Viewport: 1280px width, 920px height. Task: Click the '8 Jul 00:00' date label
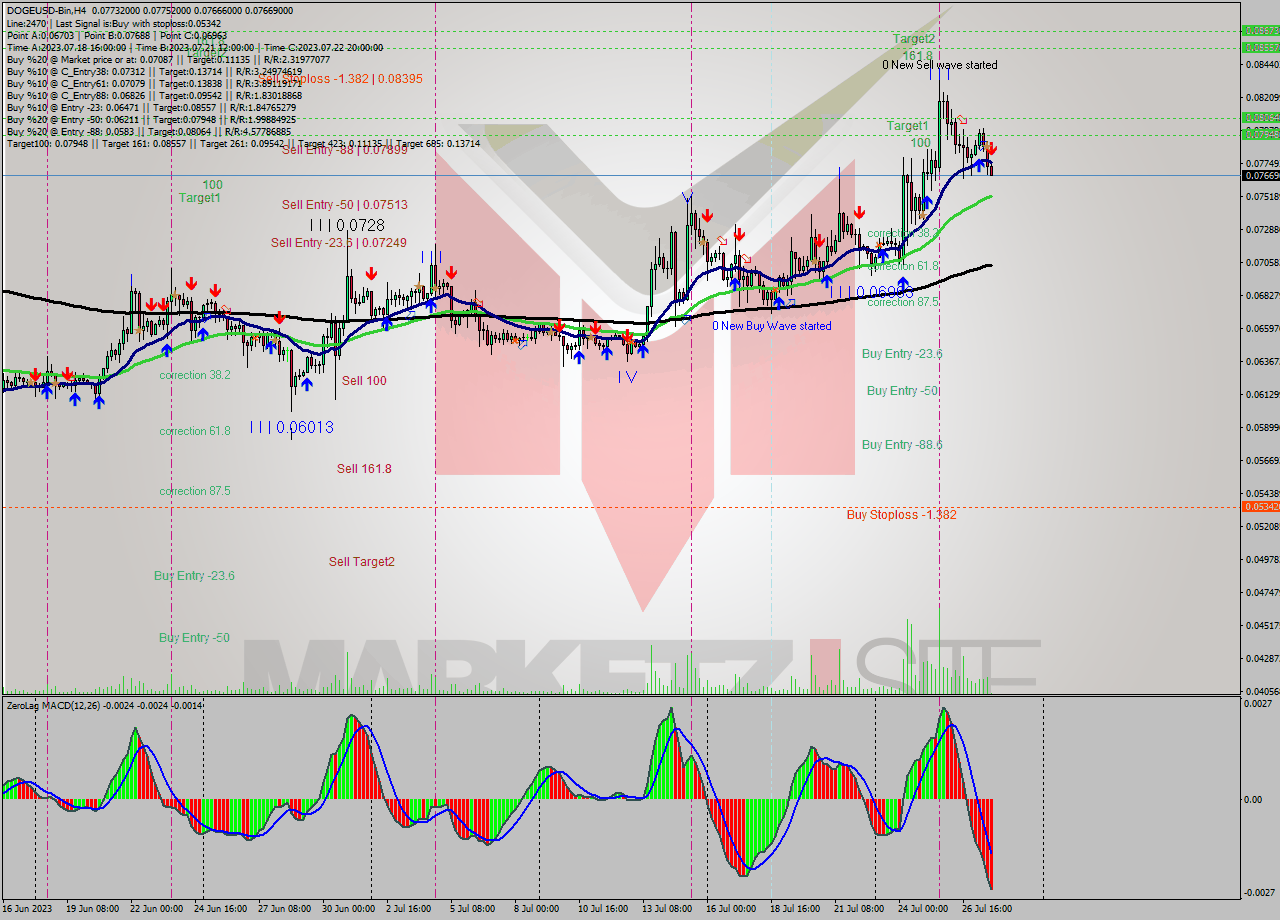click(538, 909)
